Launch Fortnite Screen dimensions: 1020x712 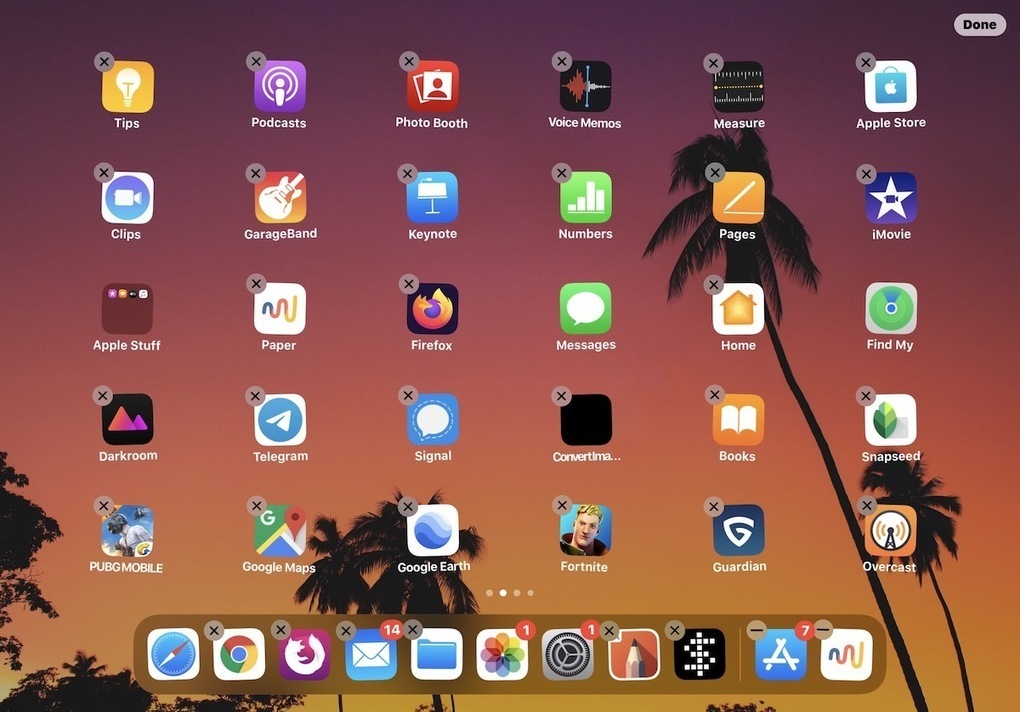tap(585, 531)
